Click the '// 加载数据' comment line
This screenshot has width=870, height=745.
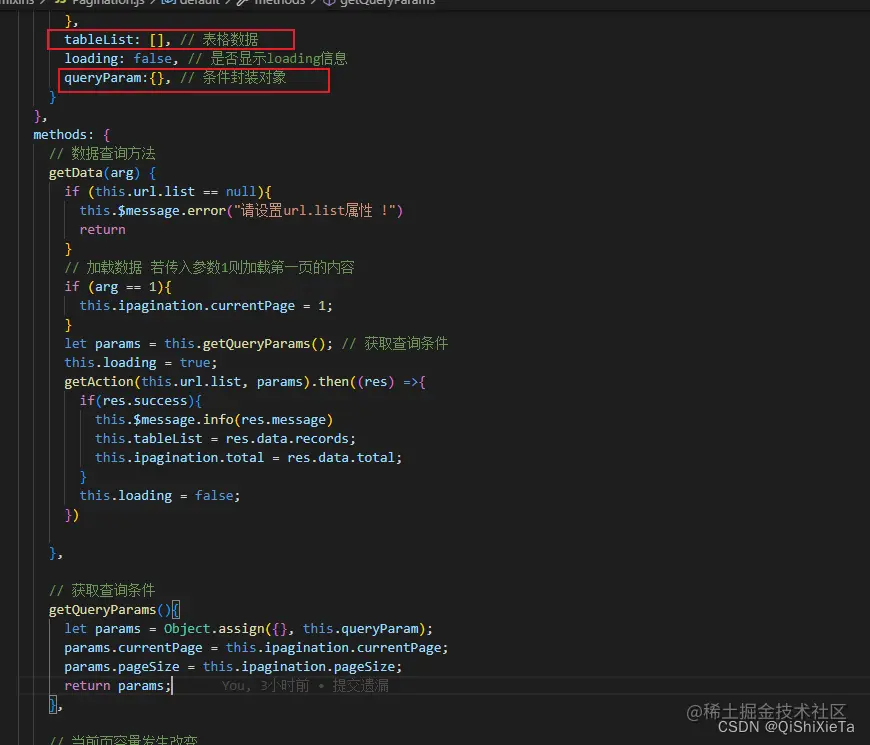coord(209,267)
